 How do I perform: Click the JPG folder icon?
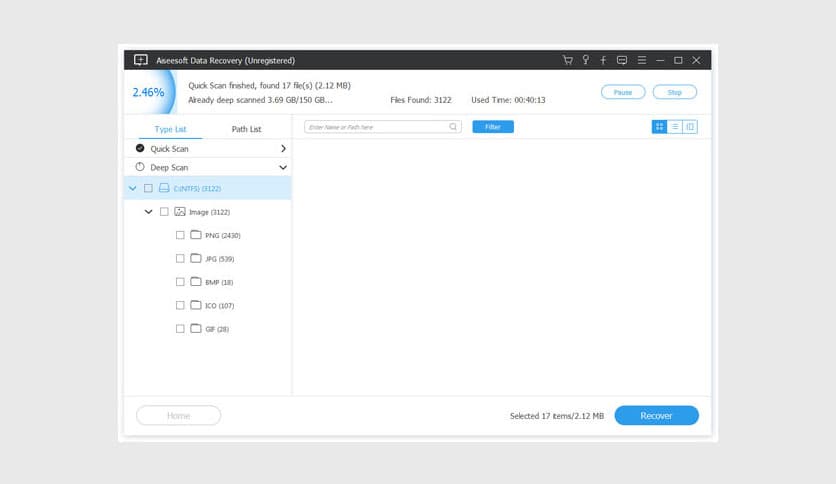(196, 258)
